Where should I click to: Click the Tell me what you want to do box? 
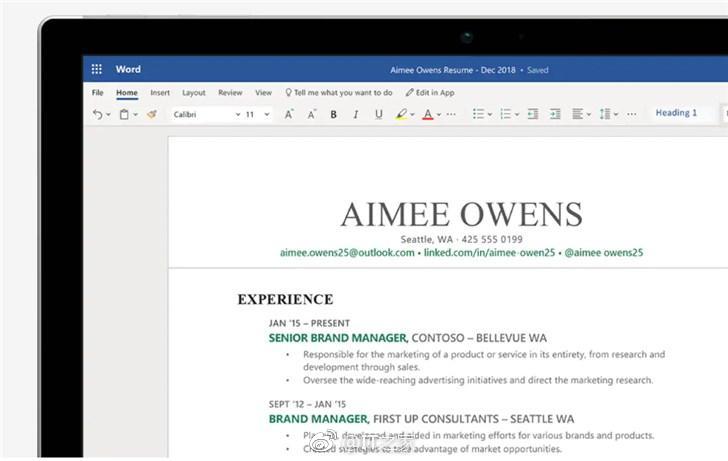339,92
